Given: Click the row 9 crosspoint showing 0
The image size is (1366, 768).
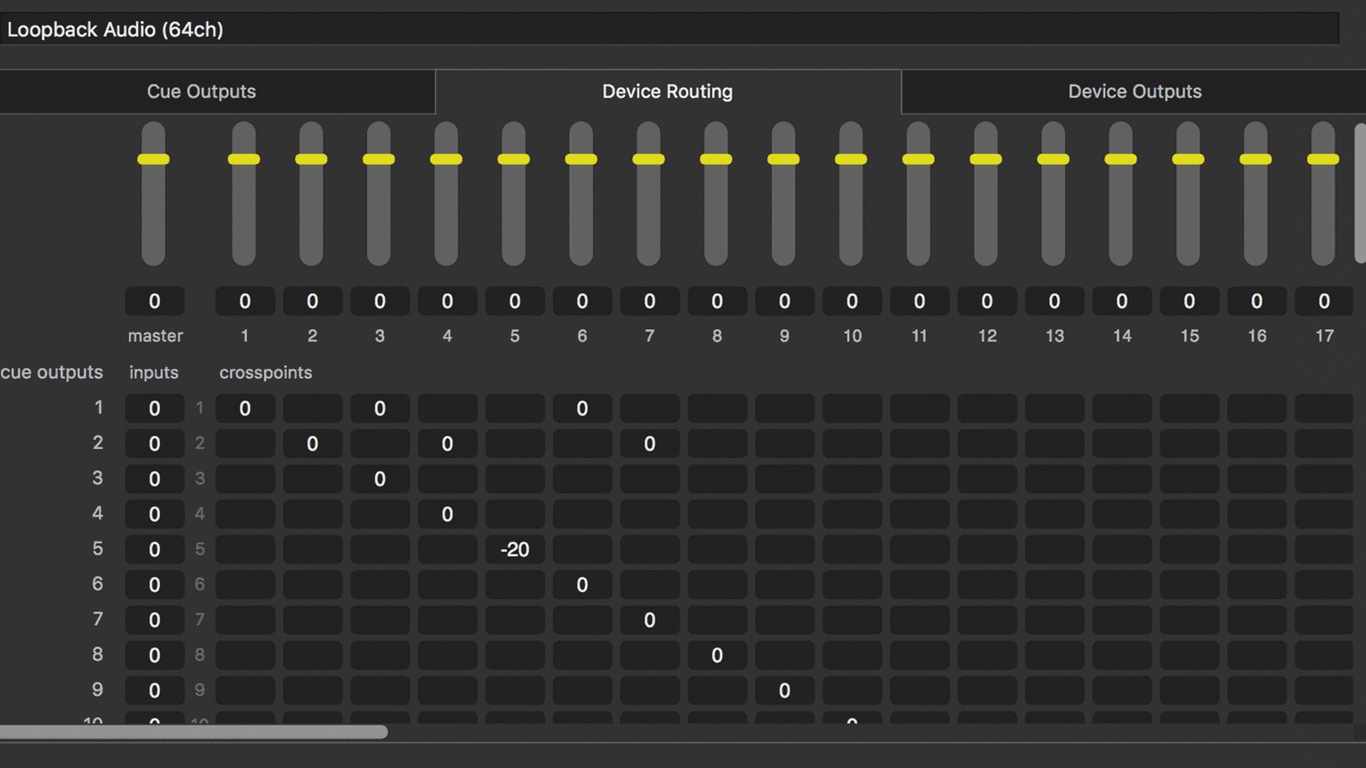Looking at the screenshot, I should pyautogui.click(x=784, y=690).
